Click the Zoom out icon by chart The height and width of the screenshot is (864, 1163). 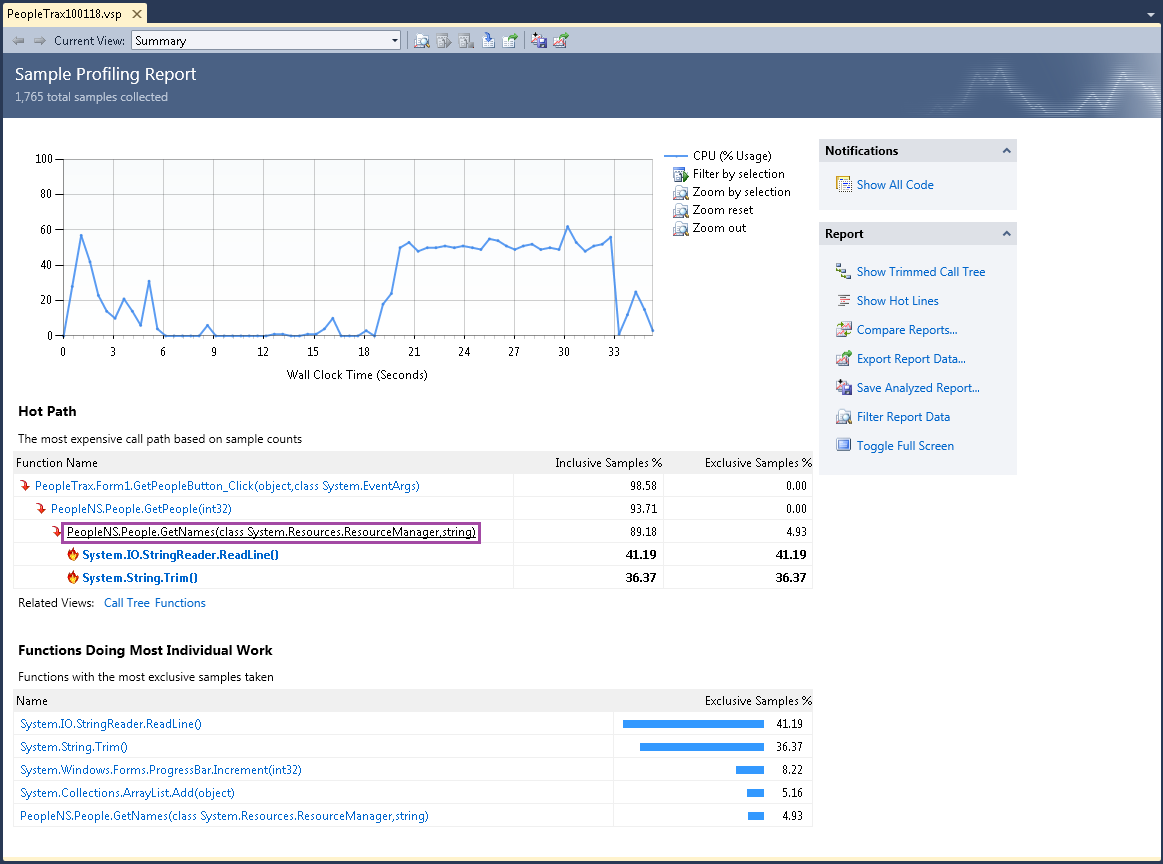[681, 228]
